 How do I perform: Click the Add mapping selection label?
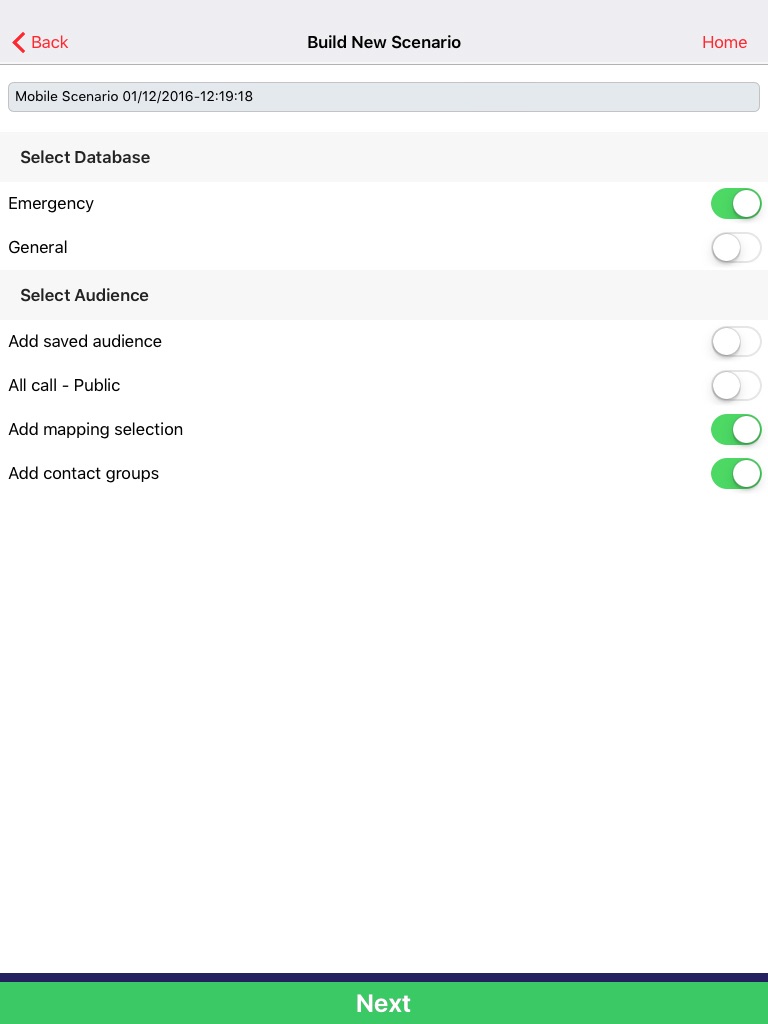(x=96, y=429)
